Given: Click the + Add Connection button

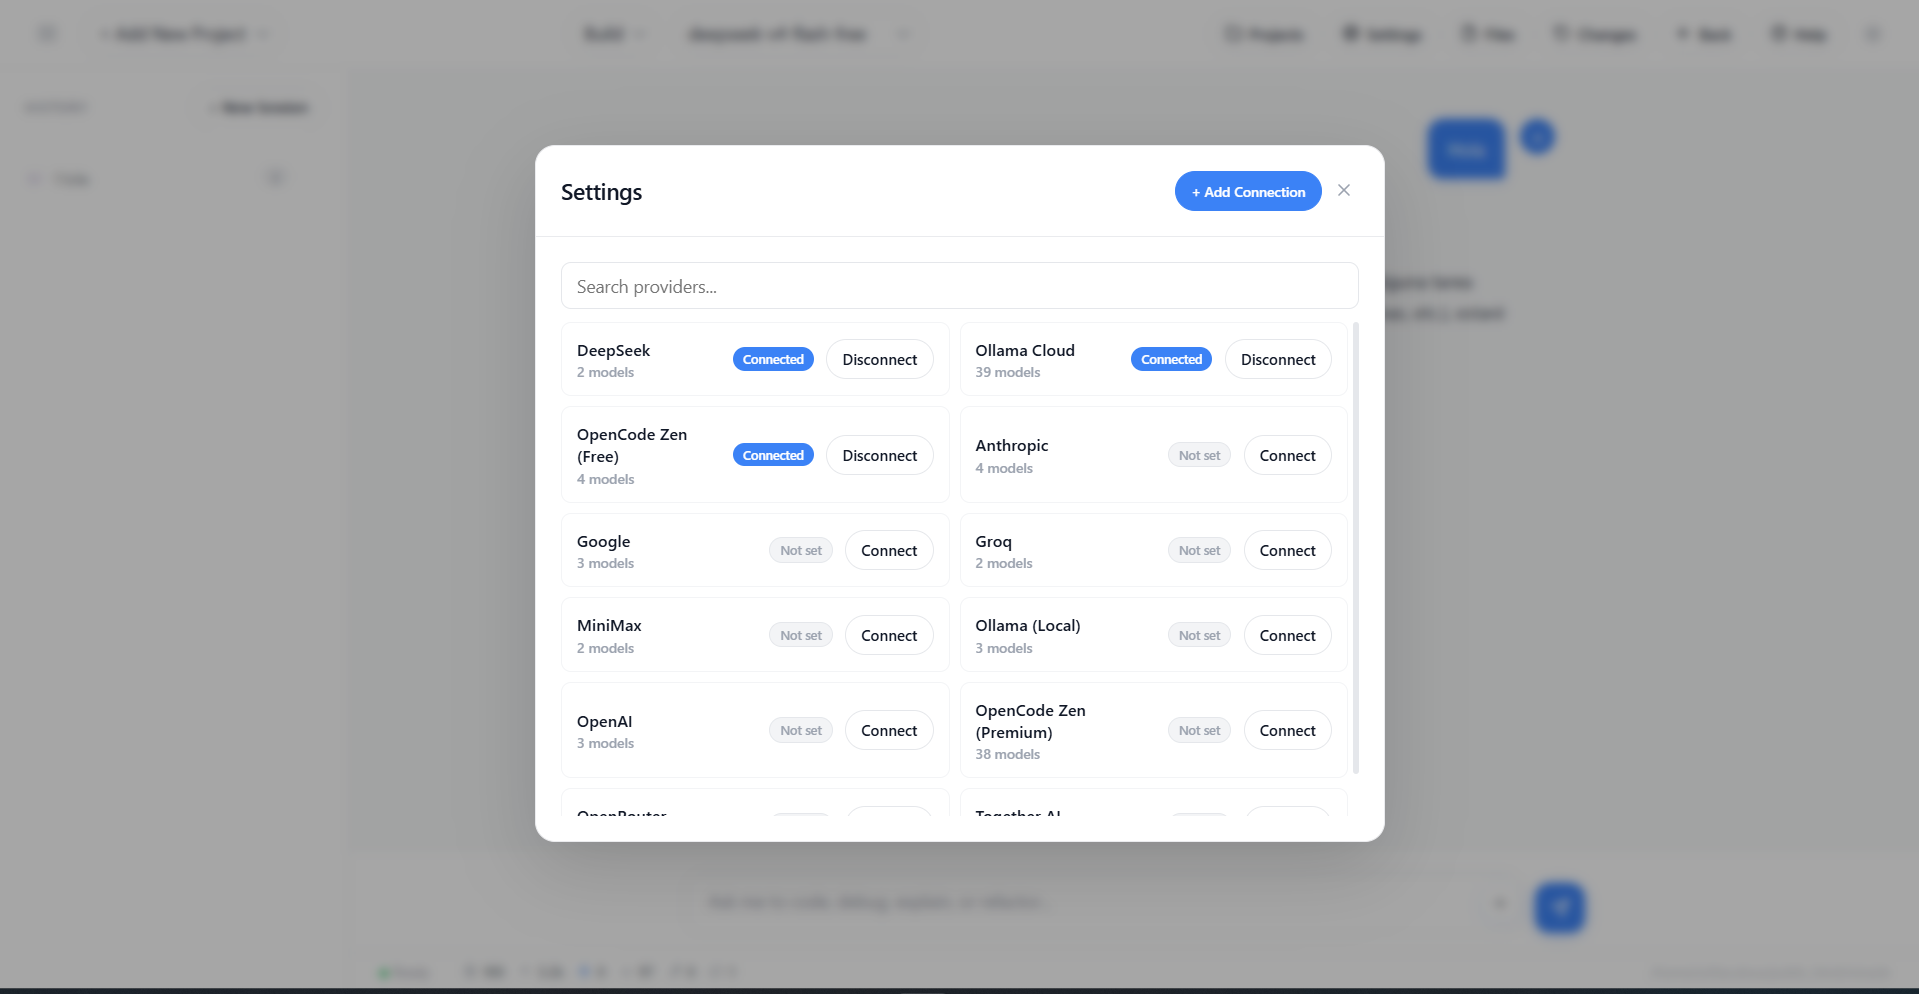Looking at the screenshot, I should pyautogui.click(x=1248, y=191).
